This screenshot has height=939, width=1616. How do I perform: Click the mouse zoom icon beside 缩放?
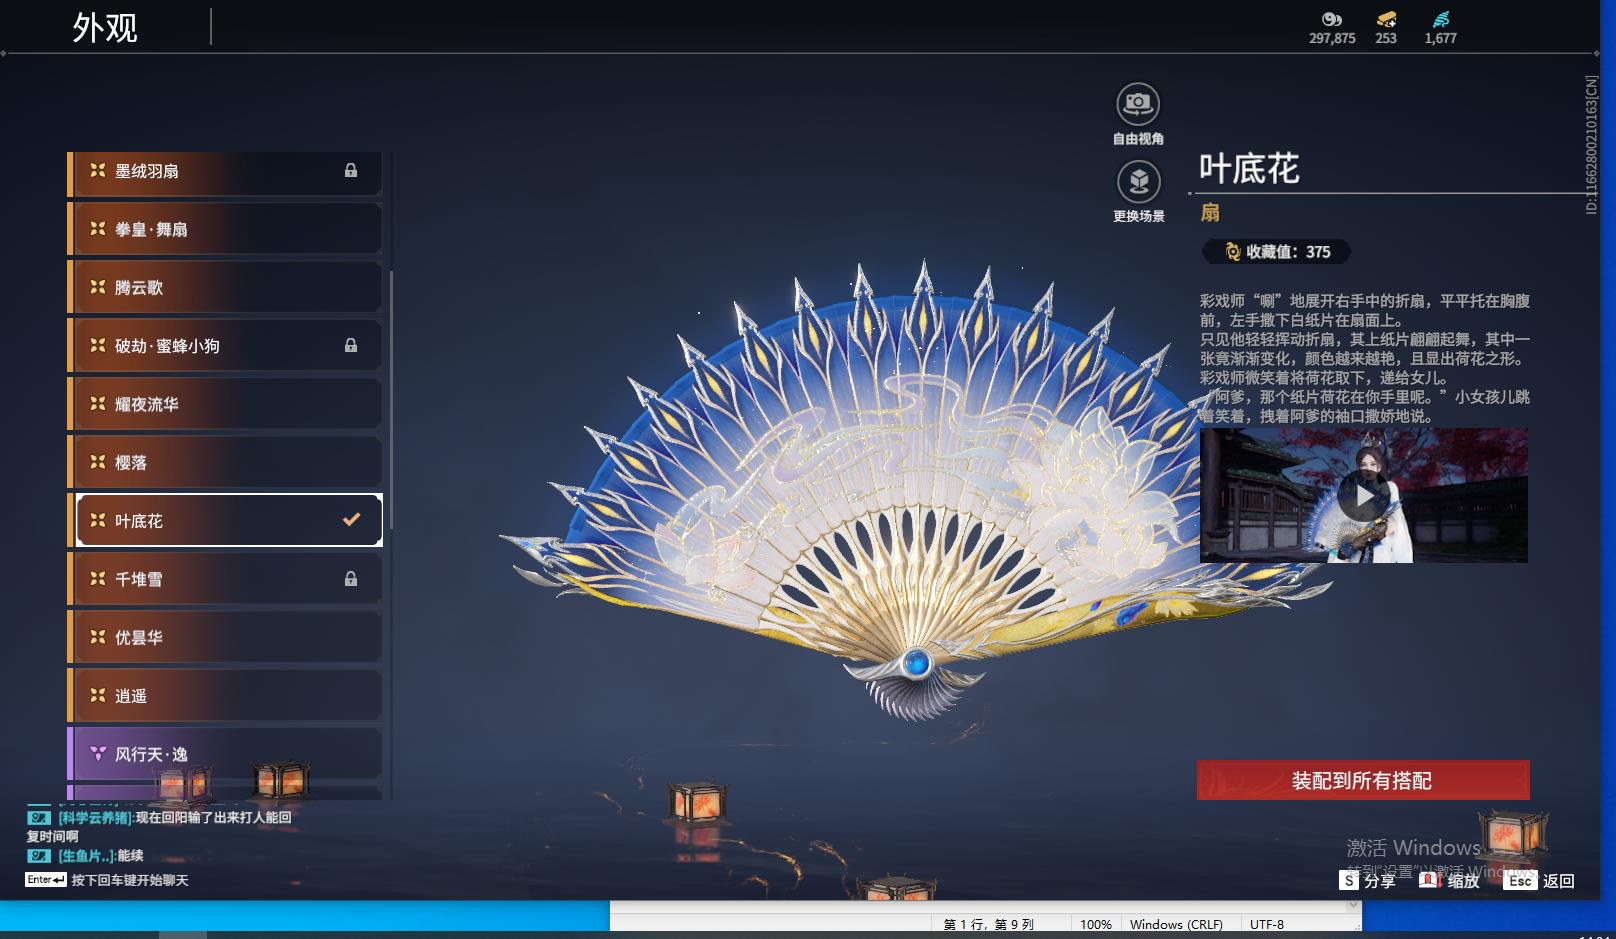(1430, 880)
